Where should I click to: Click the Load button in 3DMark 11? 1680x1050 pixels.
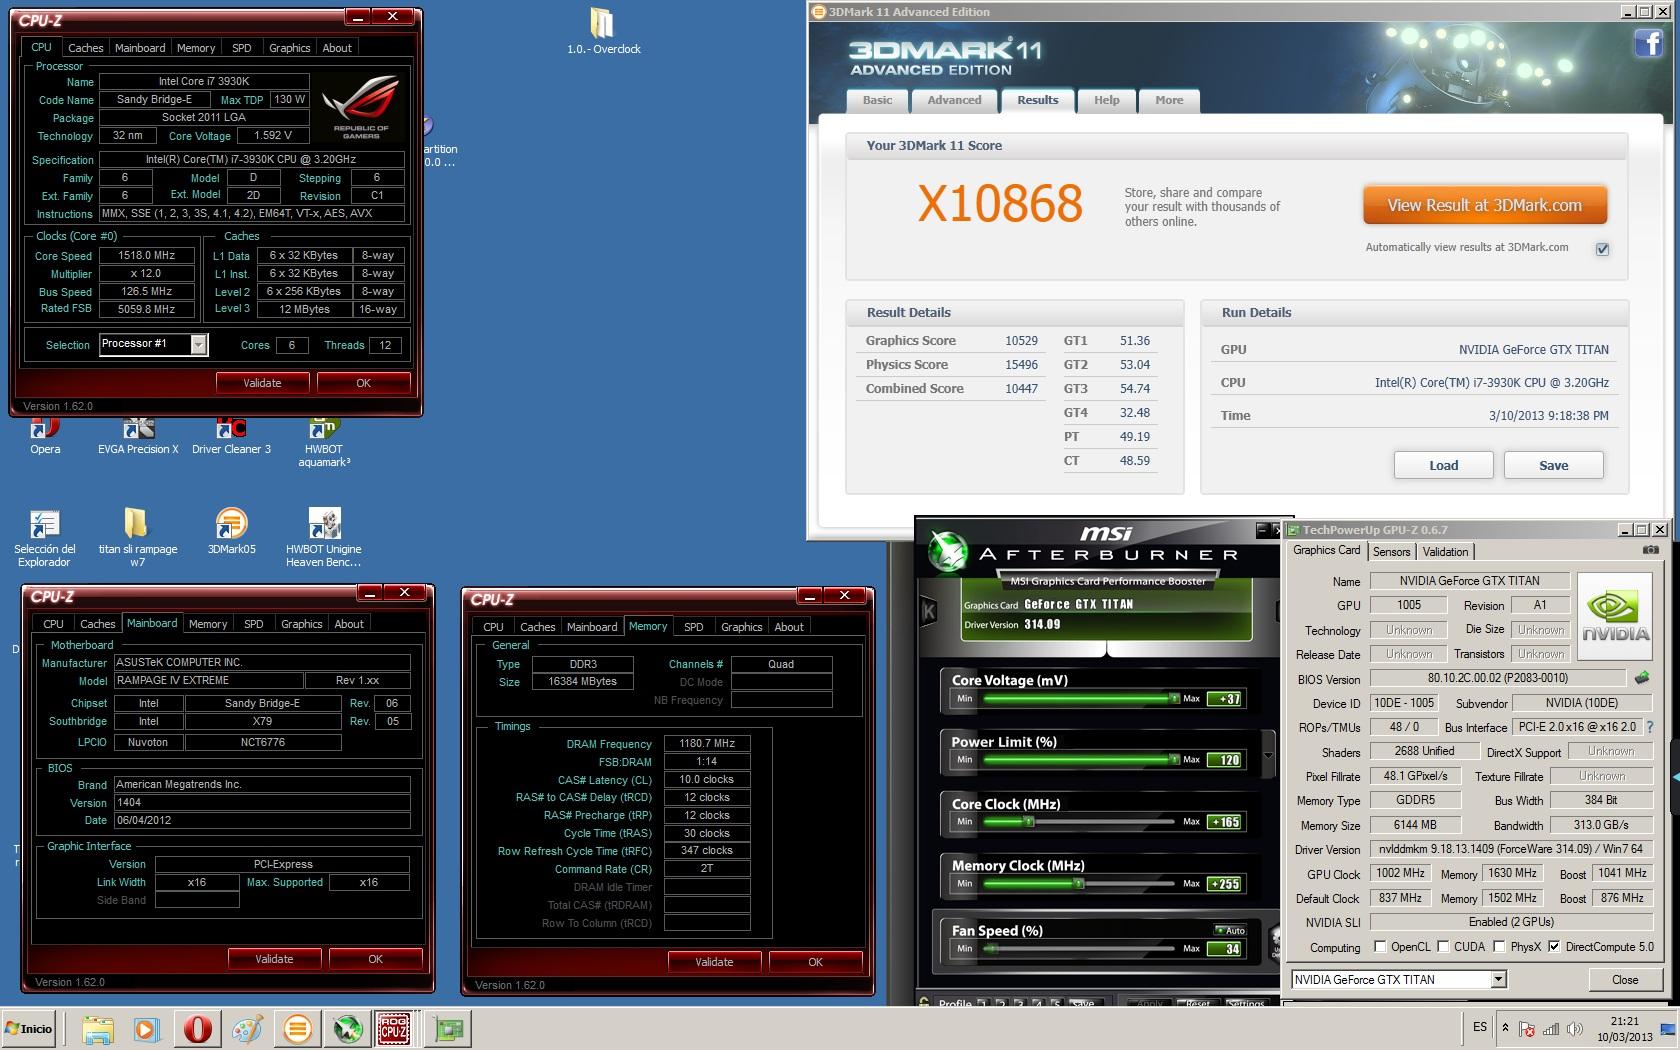tap(1443, 465)
